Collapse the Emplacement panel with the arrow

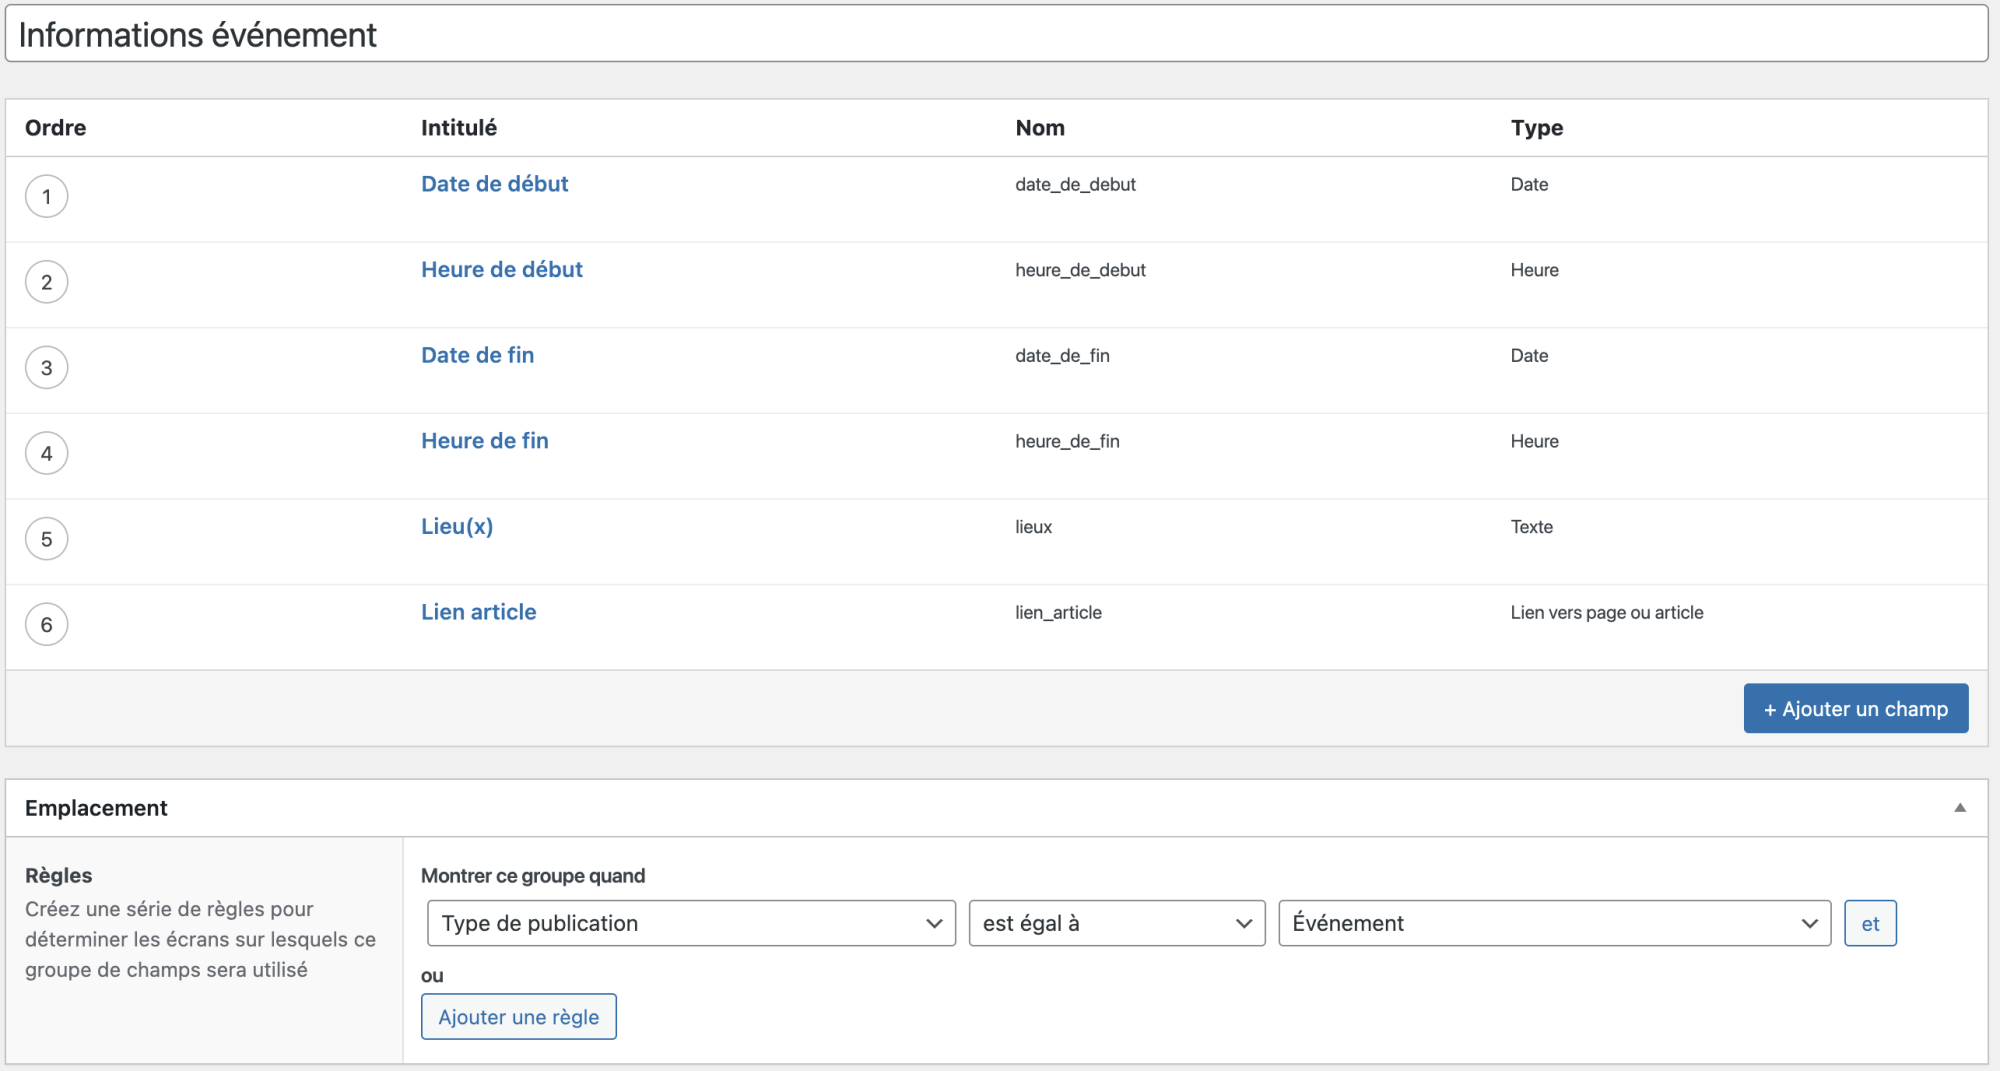[1959, 808]
